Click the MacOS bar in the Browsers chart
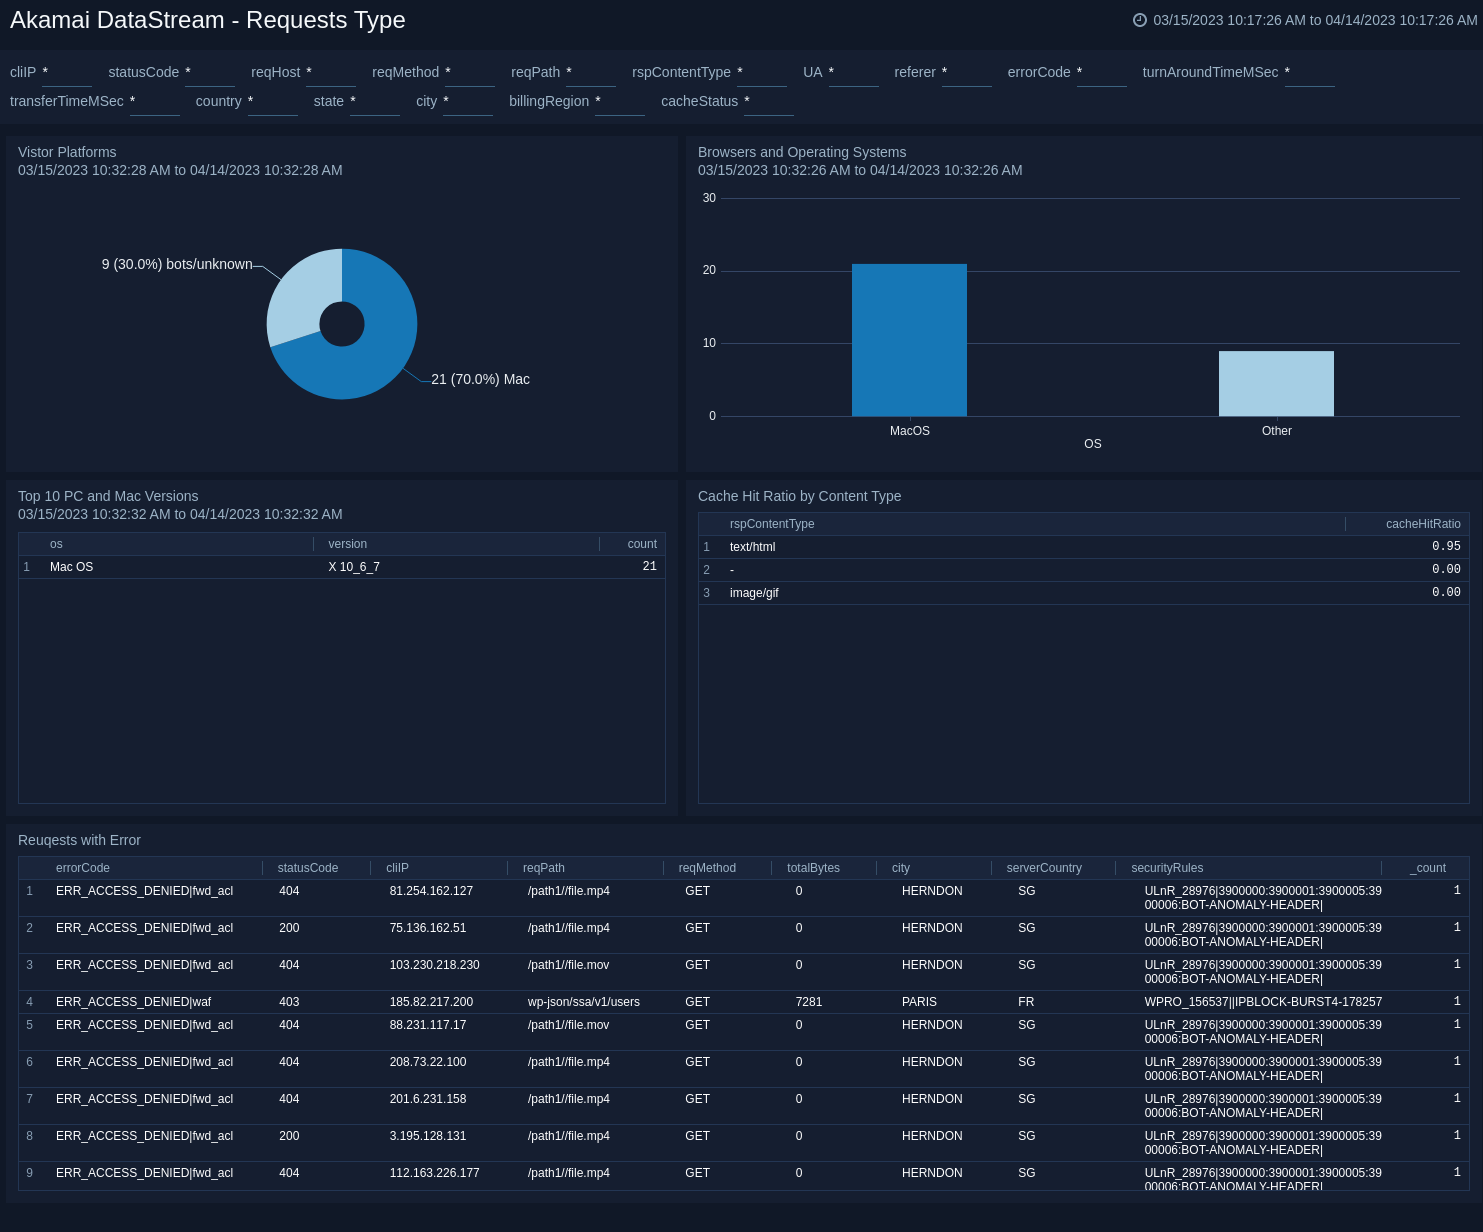Image resolution: width=1483 pixels, height=1232 pixels. [909, 339]
